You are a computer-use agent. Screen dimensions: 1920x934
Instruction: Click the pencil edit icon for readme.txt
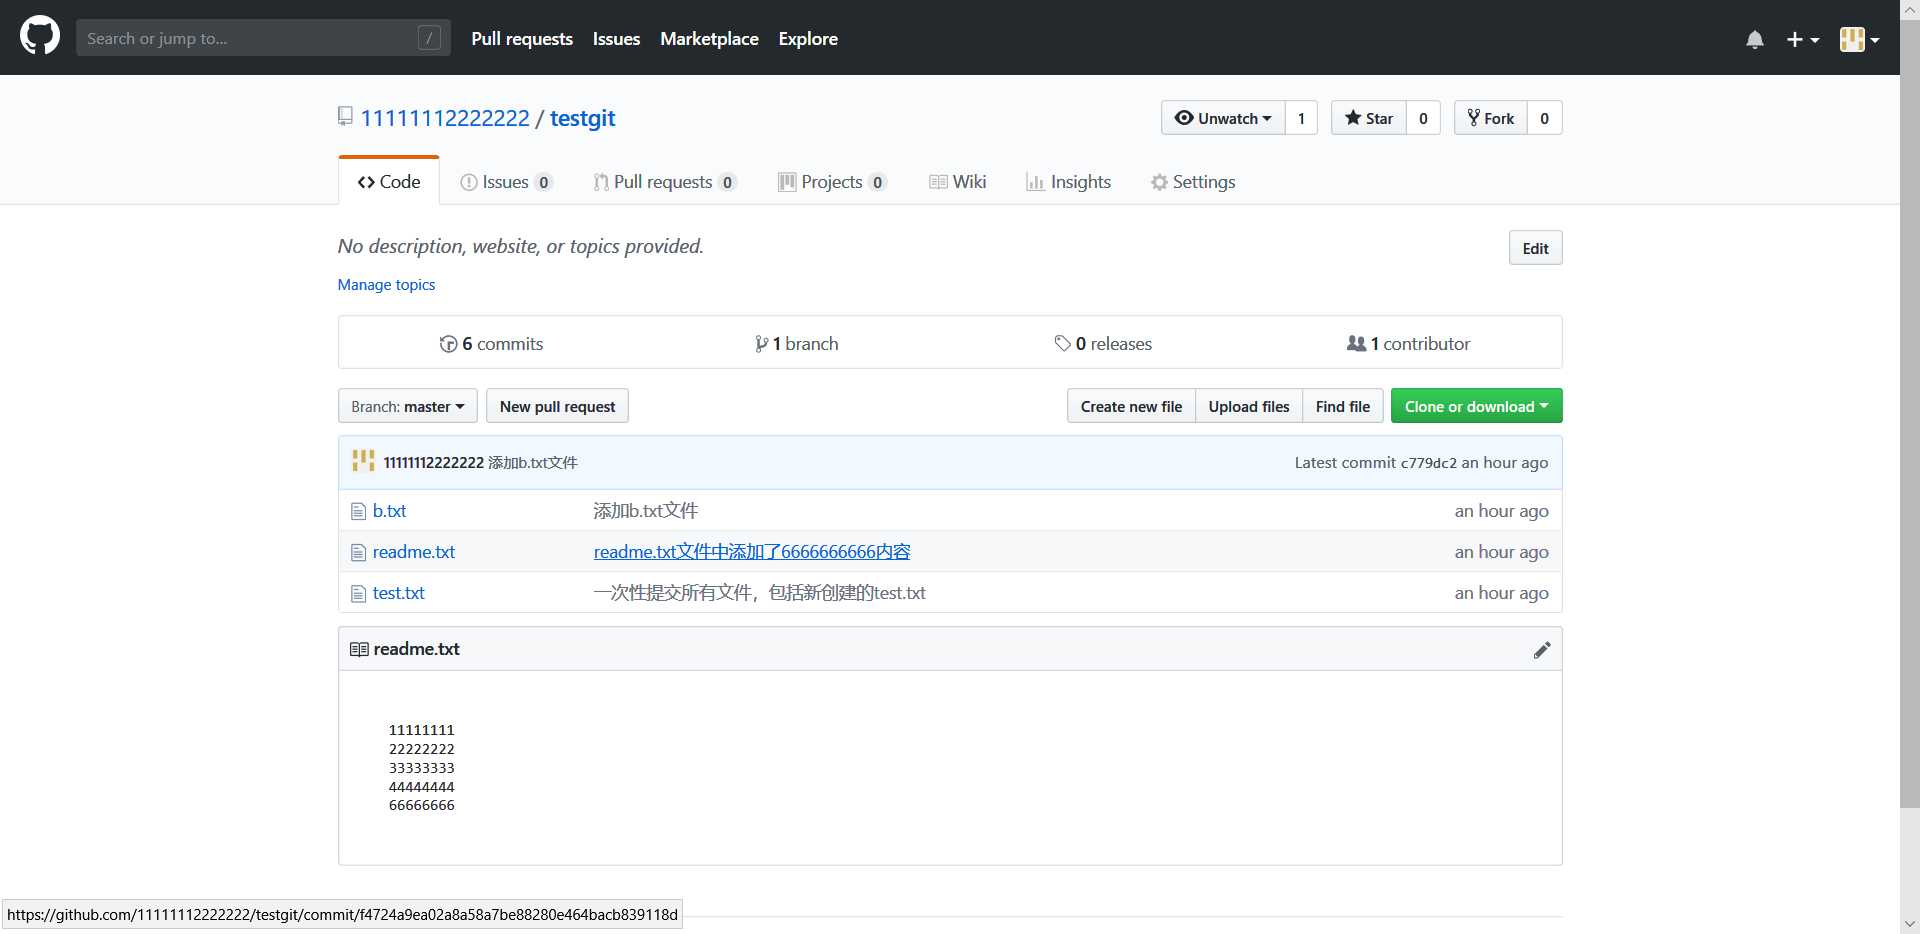1542,650
